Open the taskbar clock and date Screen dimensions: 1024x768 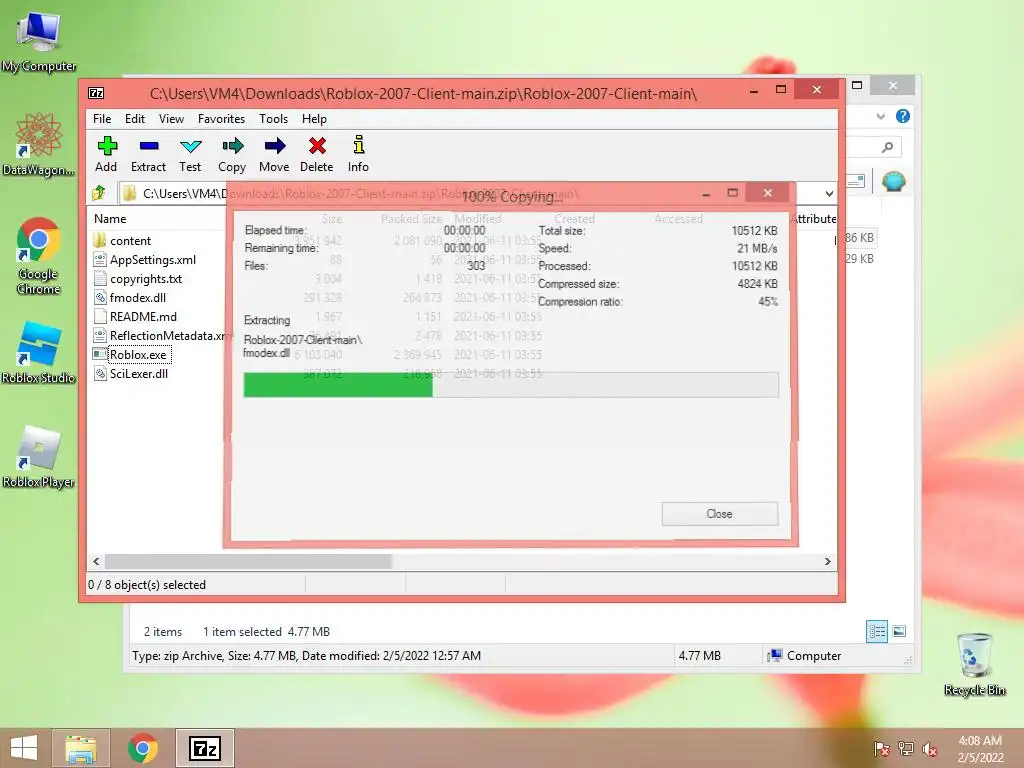(x=980, y=749)
